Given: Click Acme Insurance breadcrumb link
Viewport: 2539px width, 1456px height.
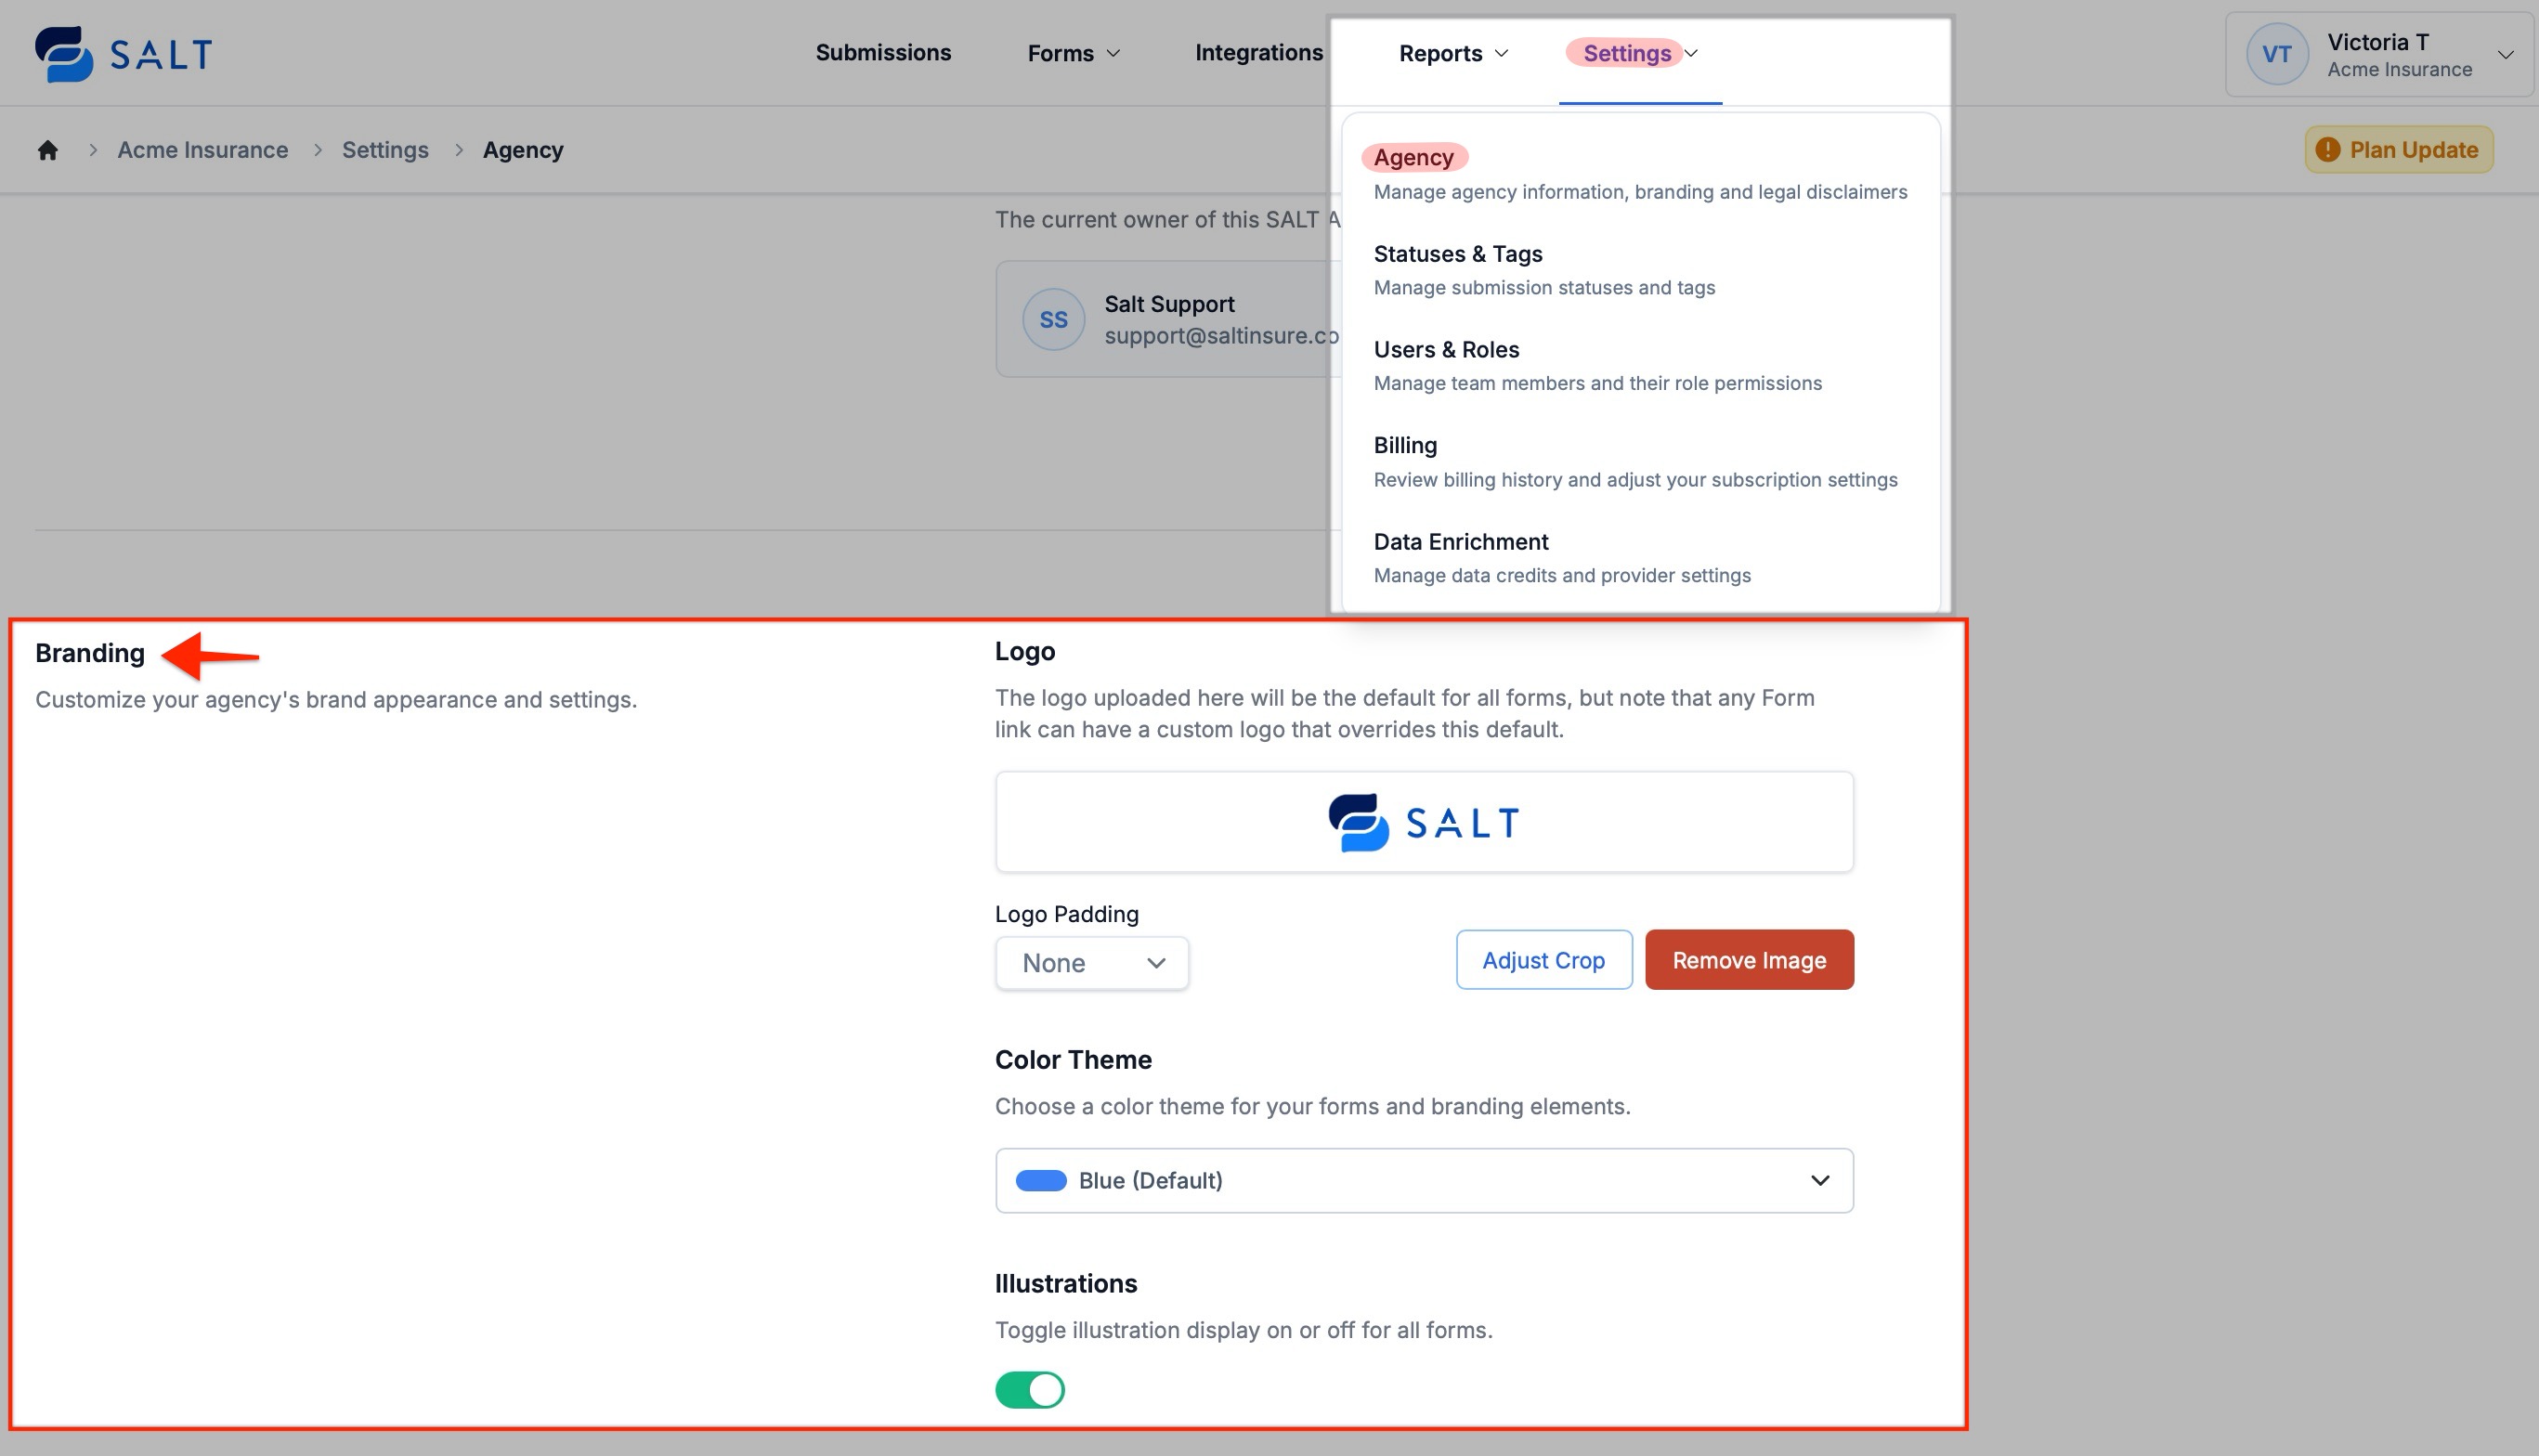Looking at the screenshot, I should (202, 150).
